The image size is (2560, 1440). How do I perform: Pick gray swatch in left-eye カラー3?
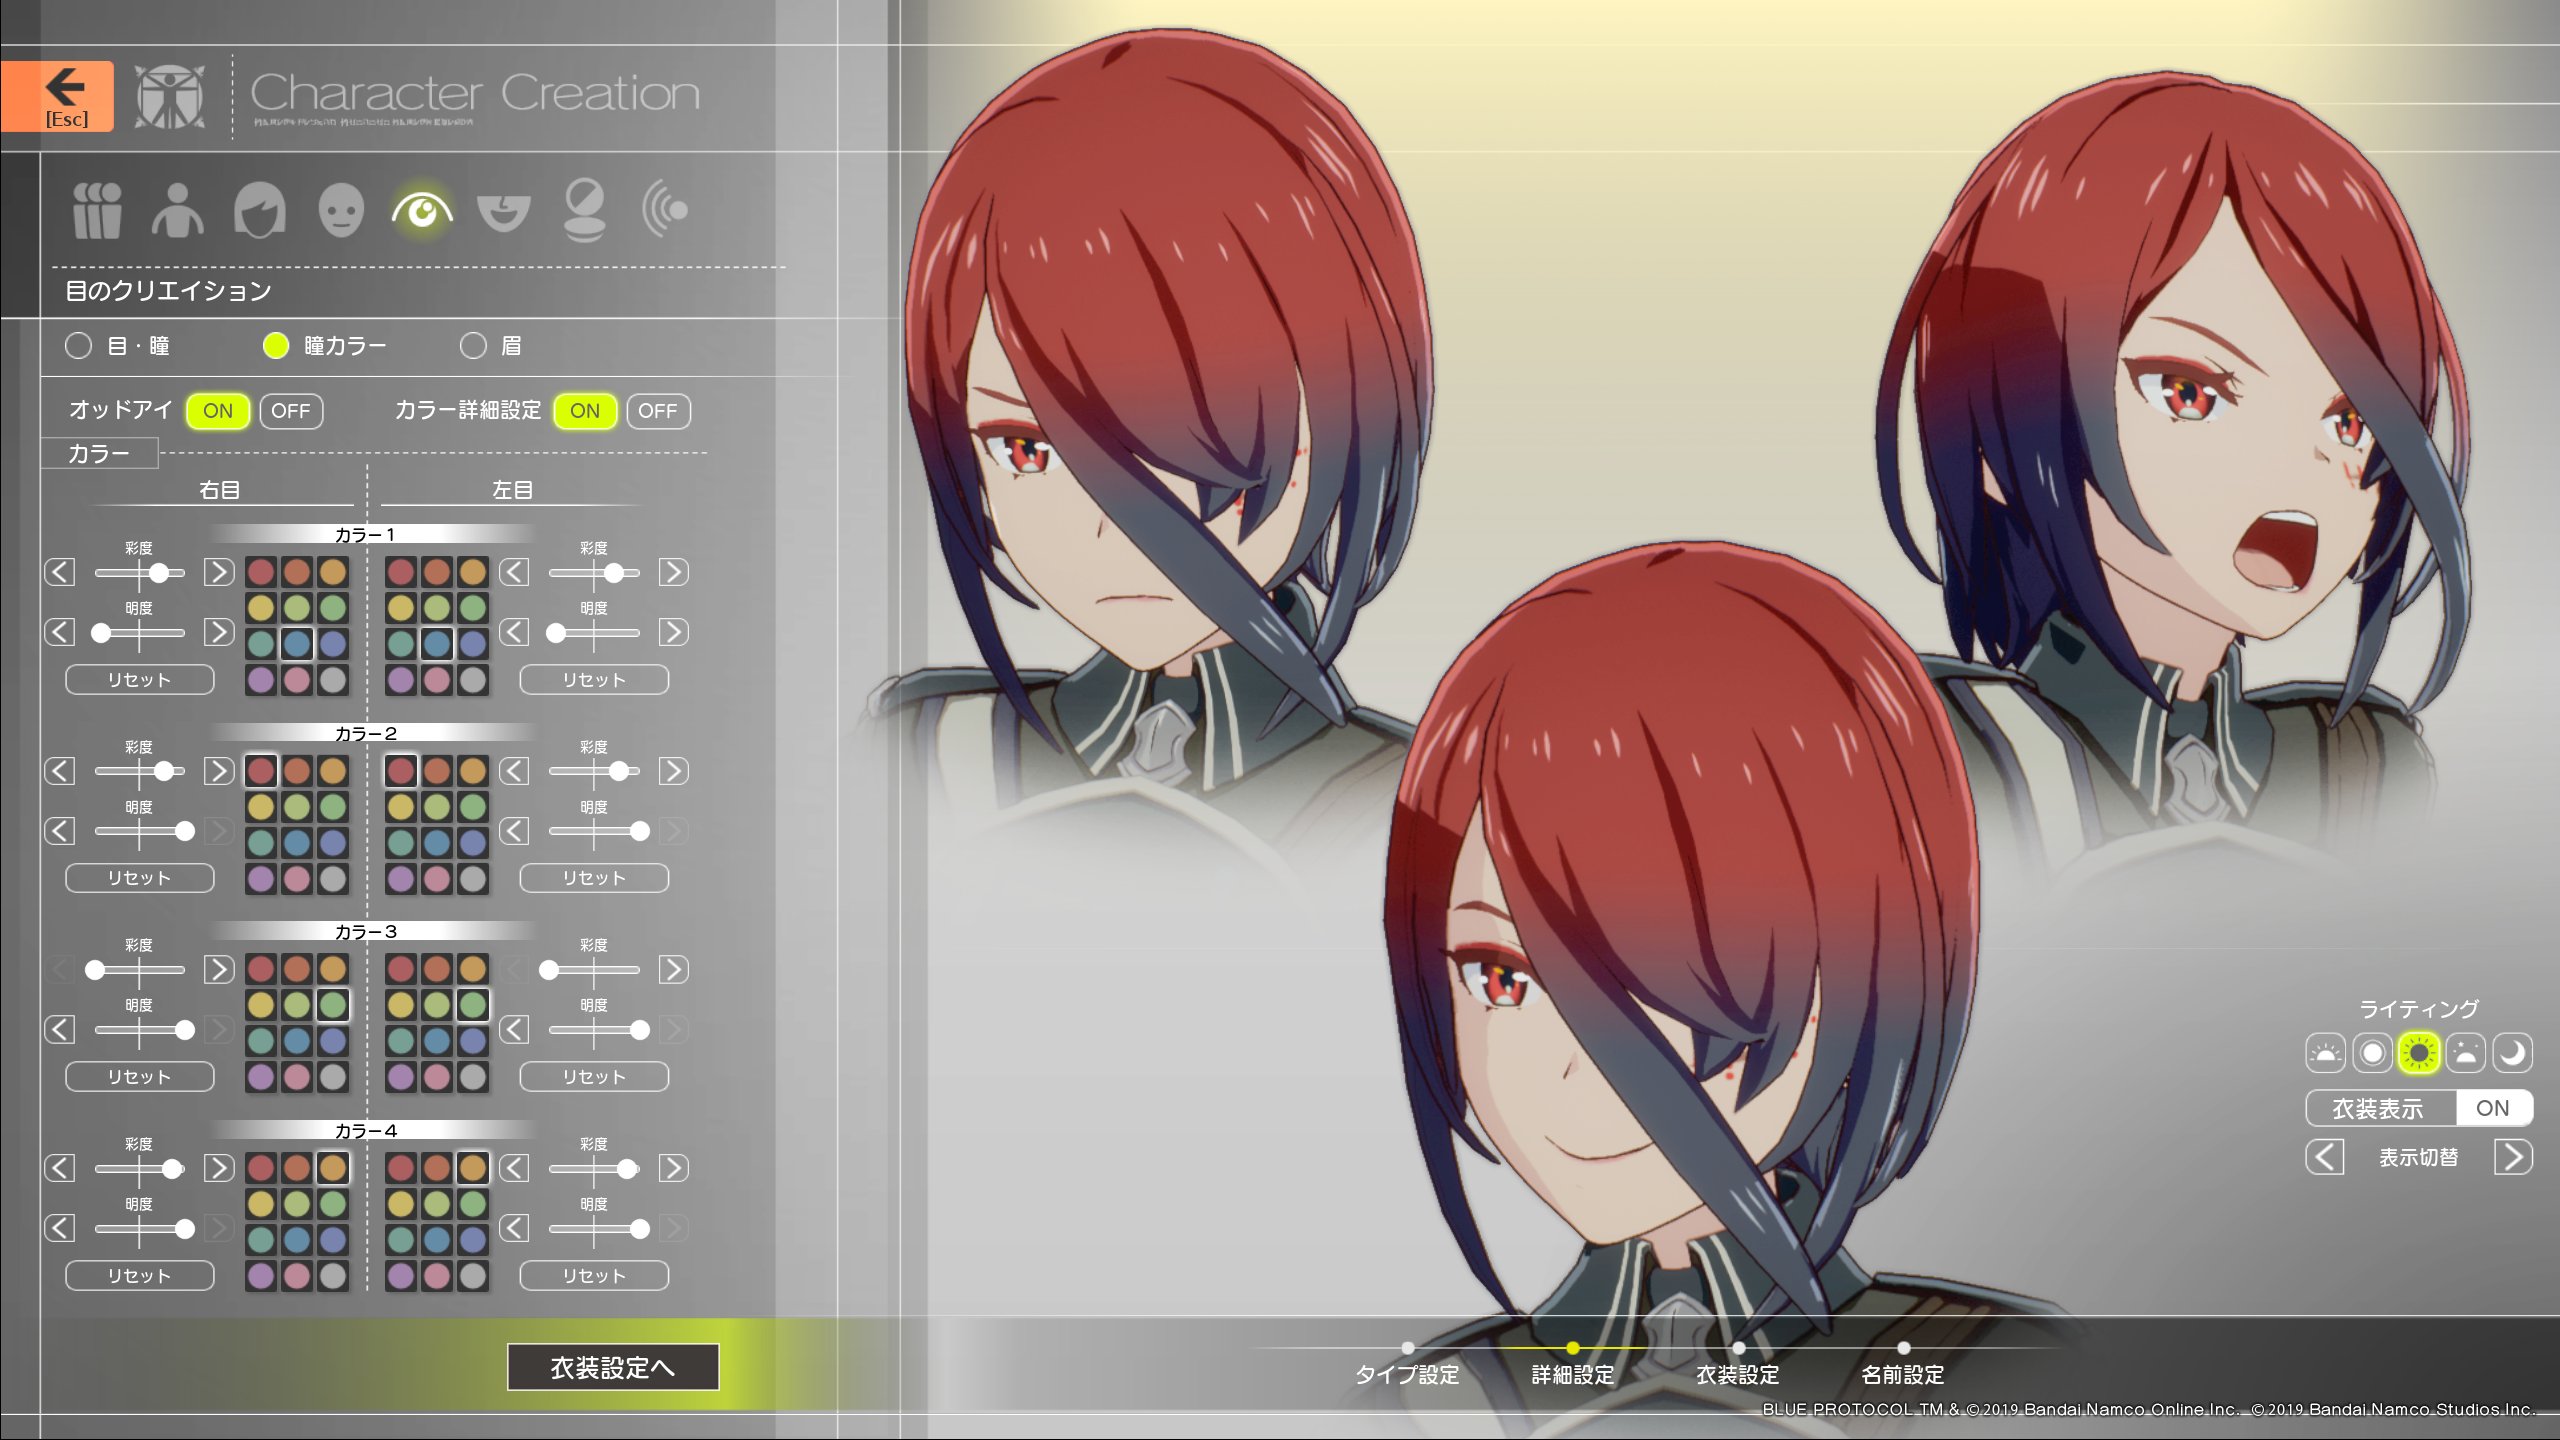(x=473, y=1077)
